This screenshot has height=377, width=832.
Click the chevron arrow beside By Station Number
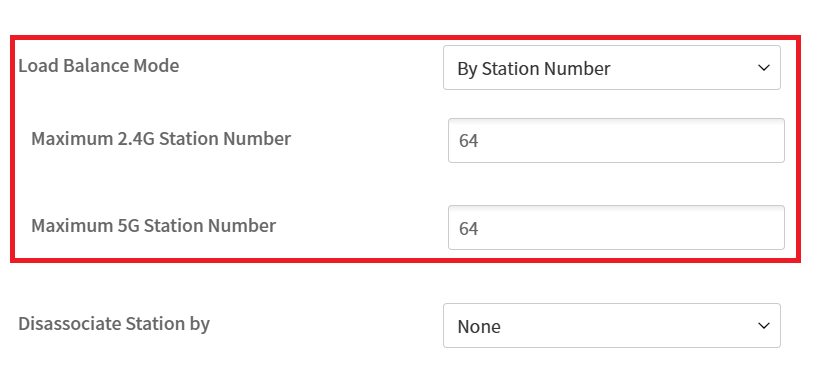coord(764,68)
